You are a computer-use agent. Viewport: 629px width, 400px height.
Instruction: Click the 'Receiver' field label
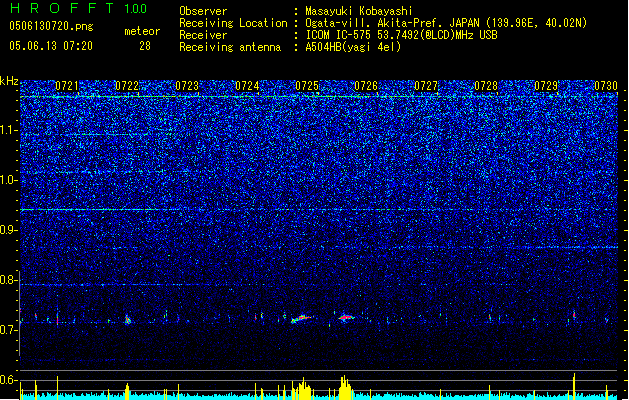[203, 35]
